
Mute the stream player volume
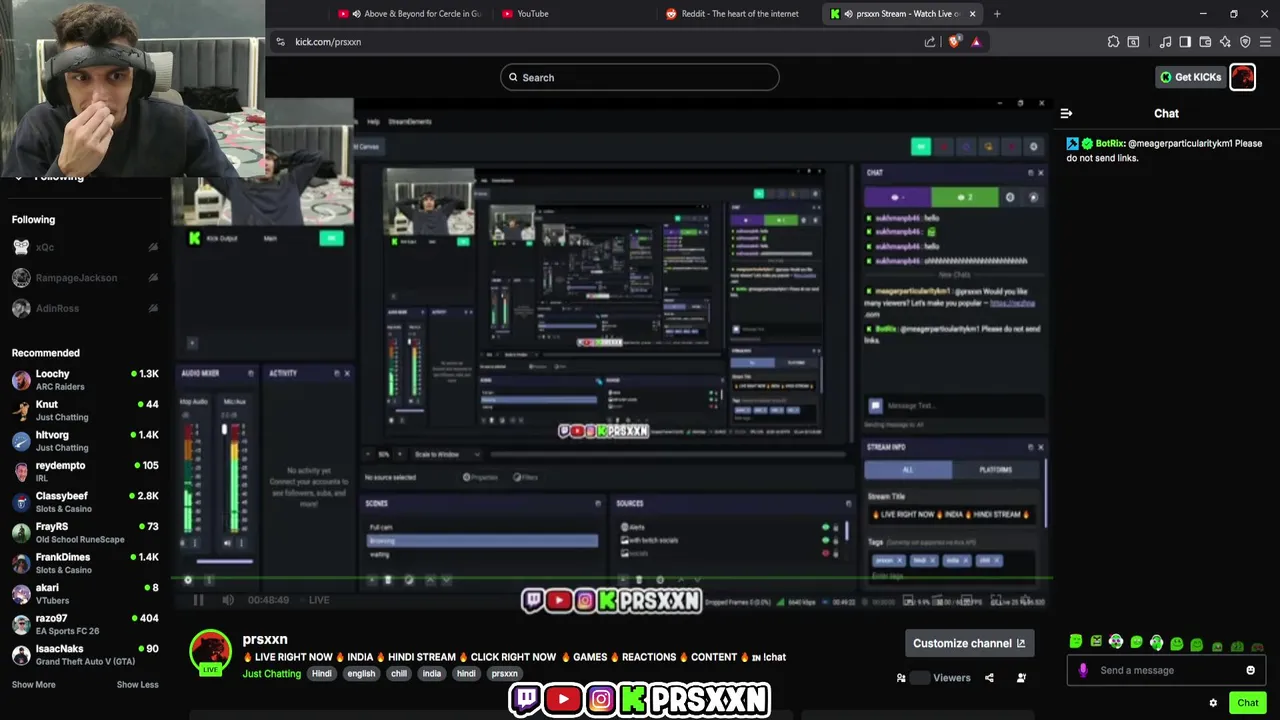click(228, 600)
